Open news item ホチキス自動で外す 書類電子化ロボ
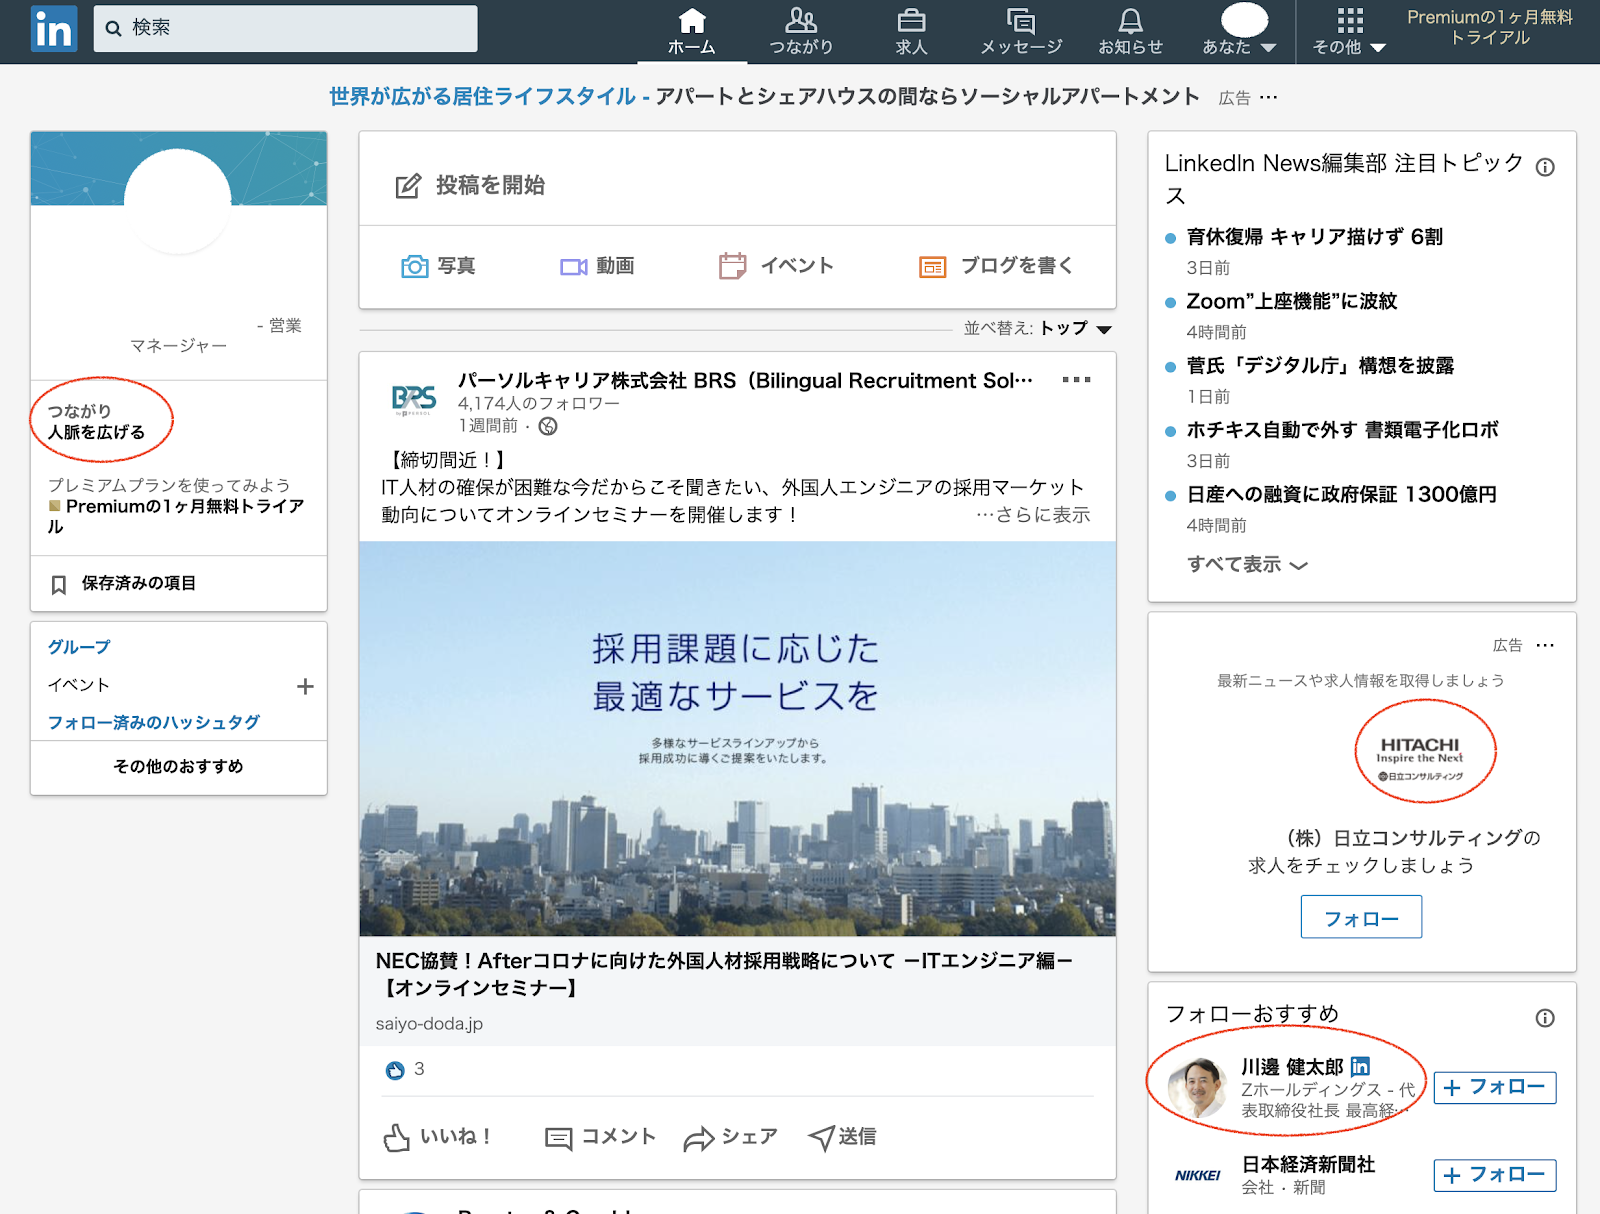This screenshot has height=1214, width=1600. 1342,430
